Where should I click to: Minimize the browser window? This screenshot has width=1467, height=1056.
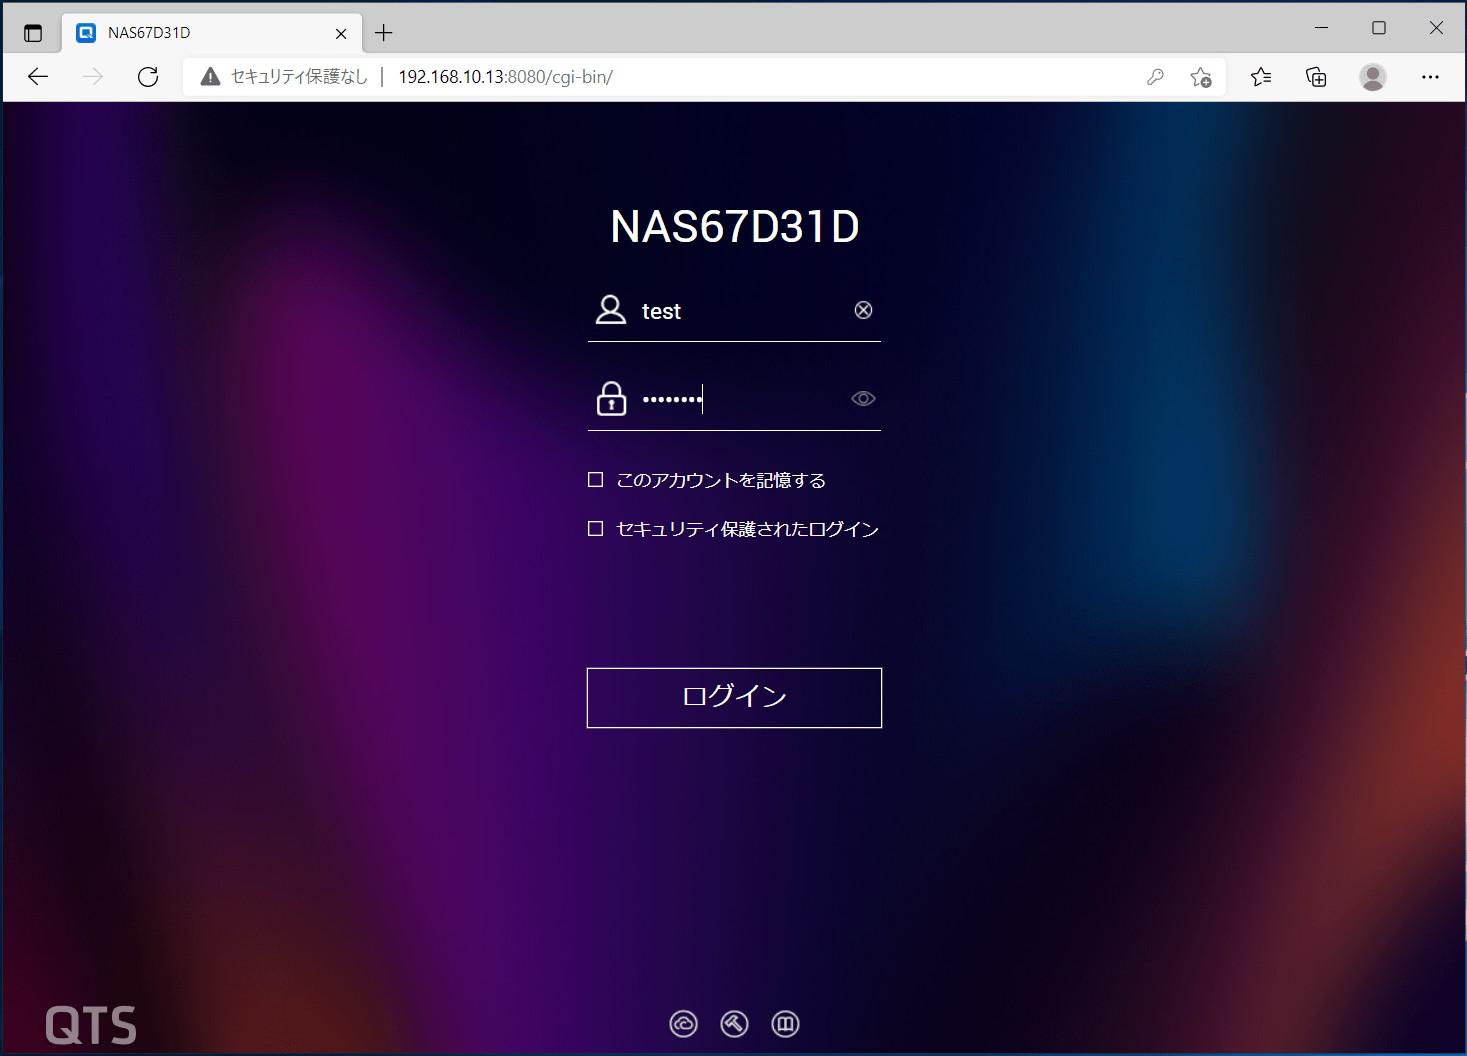pos(1321,28)
